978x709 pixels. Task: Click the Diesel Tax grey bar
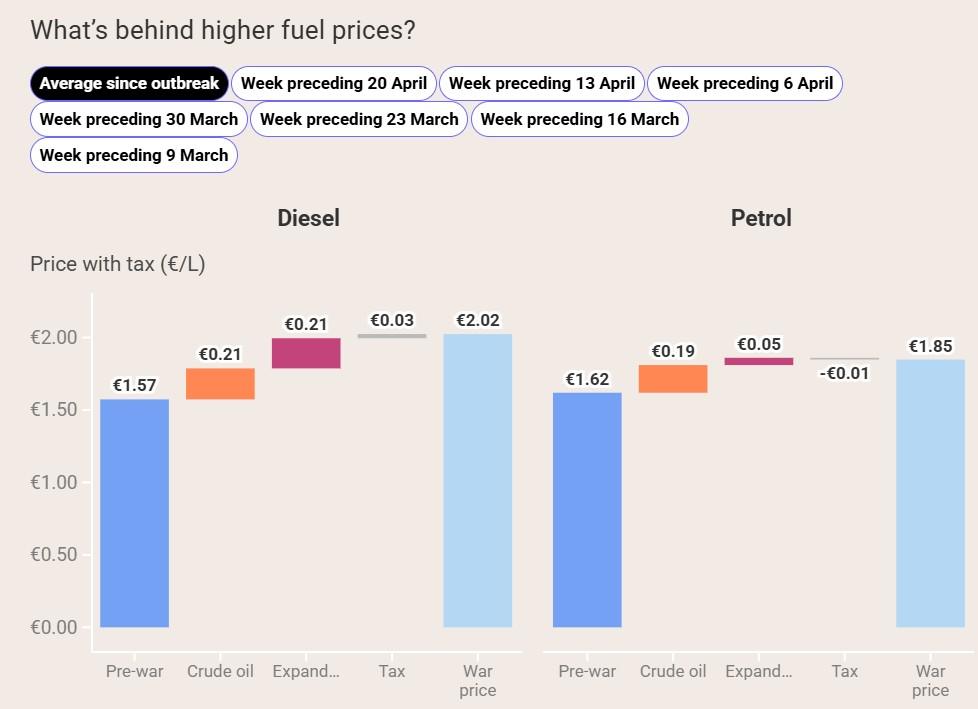(x=392, y=336)
